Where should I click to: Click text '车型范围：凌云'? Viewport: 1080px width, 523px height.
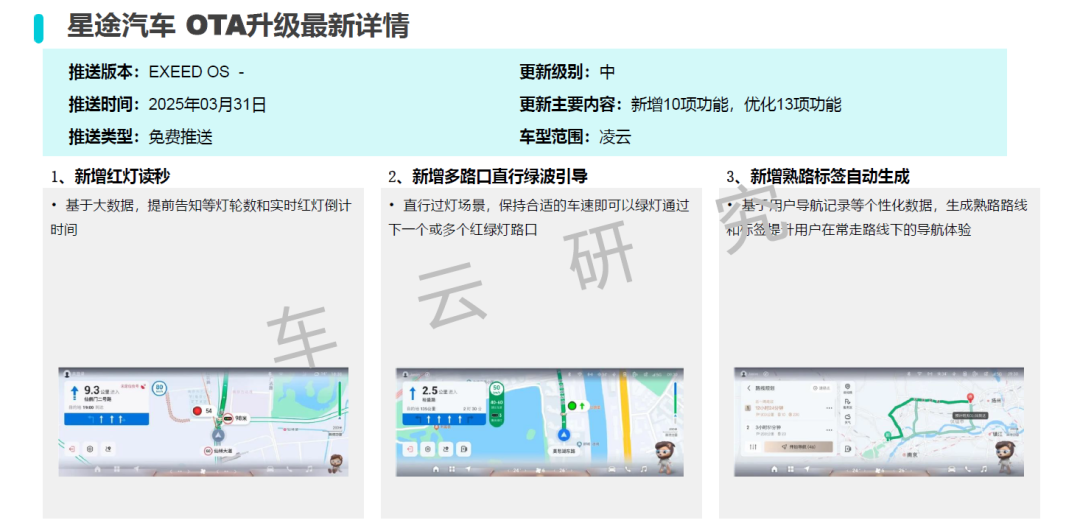(575, 136)
